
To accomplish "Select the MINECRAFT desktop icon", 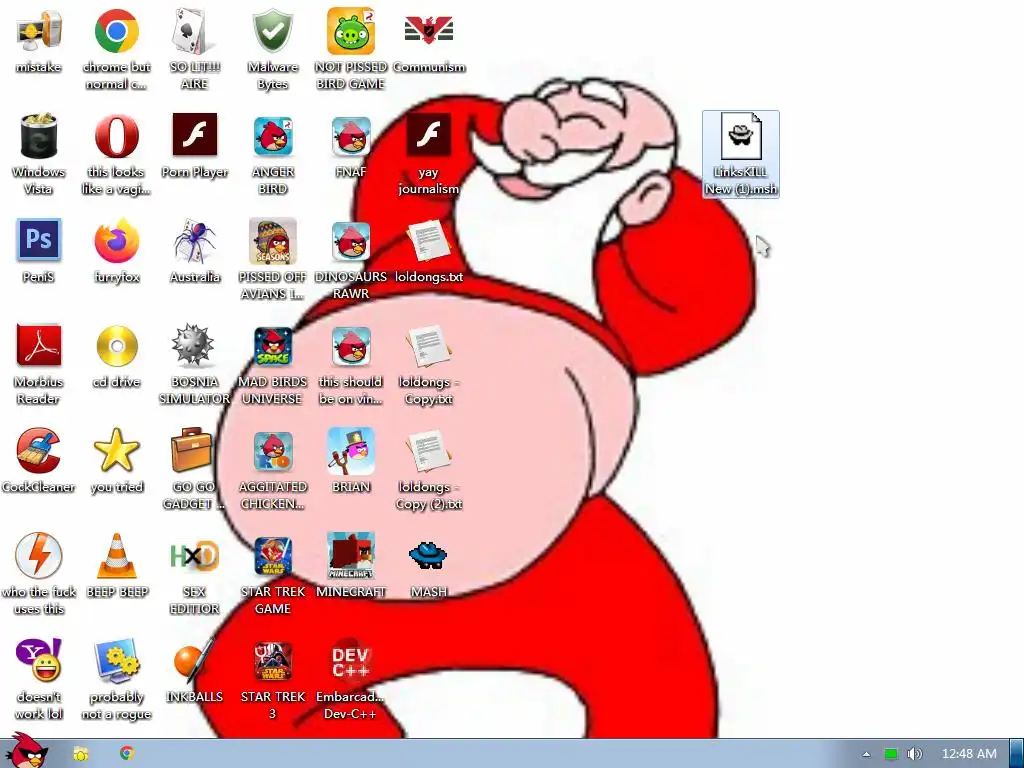I will coord(351,556).
